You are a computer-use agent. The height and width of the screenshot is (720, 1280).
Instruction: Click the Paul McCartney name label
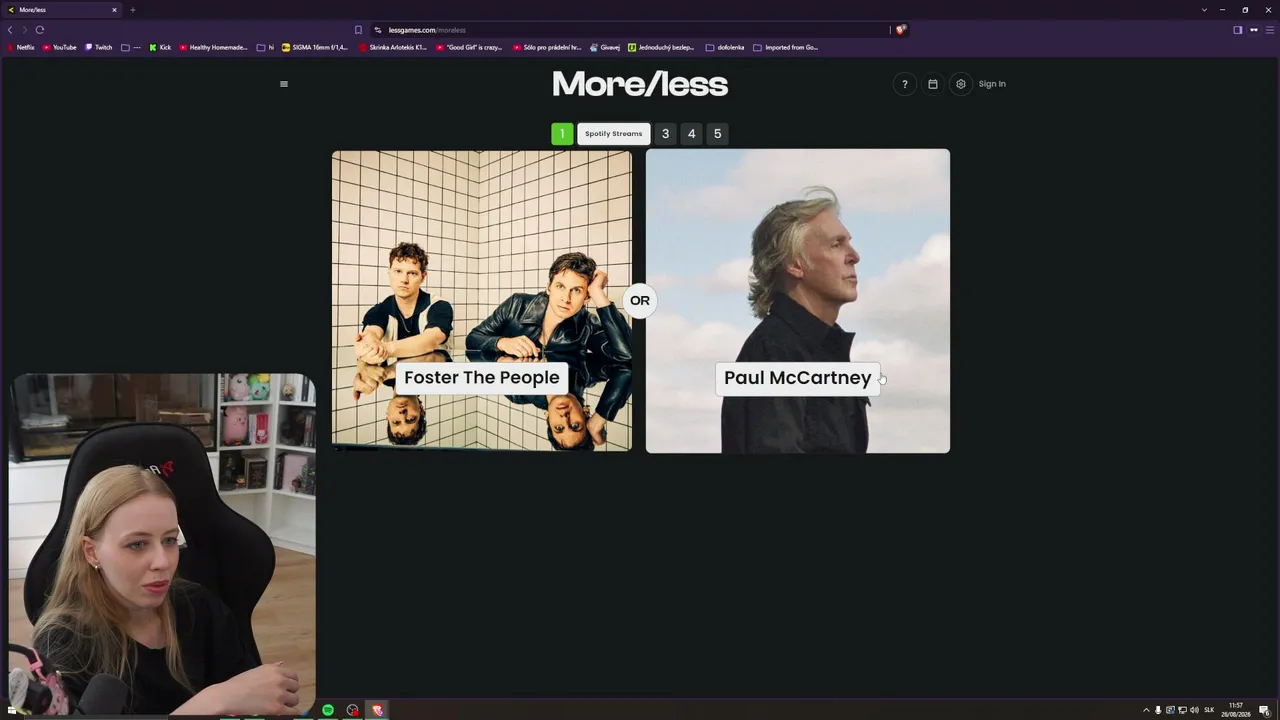click(x=798, y=378)
